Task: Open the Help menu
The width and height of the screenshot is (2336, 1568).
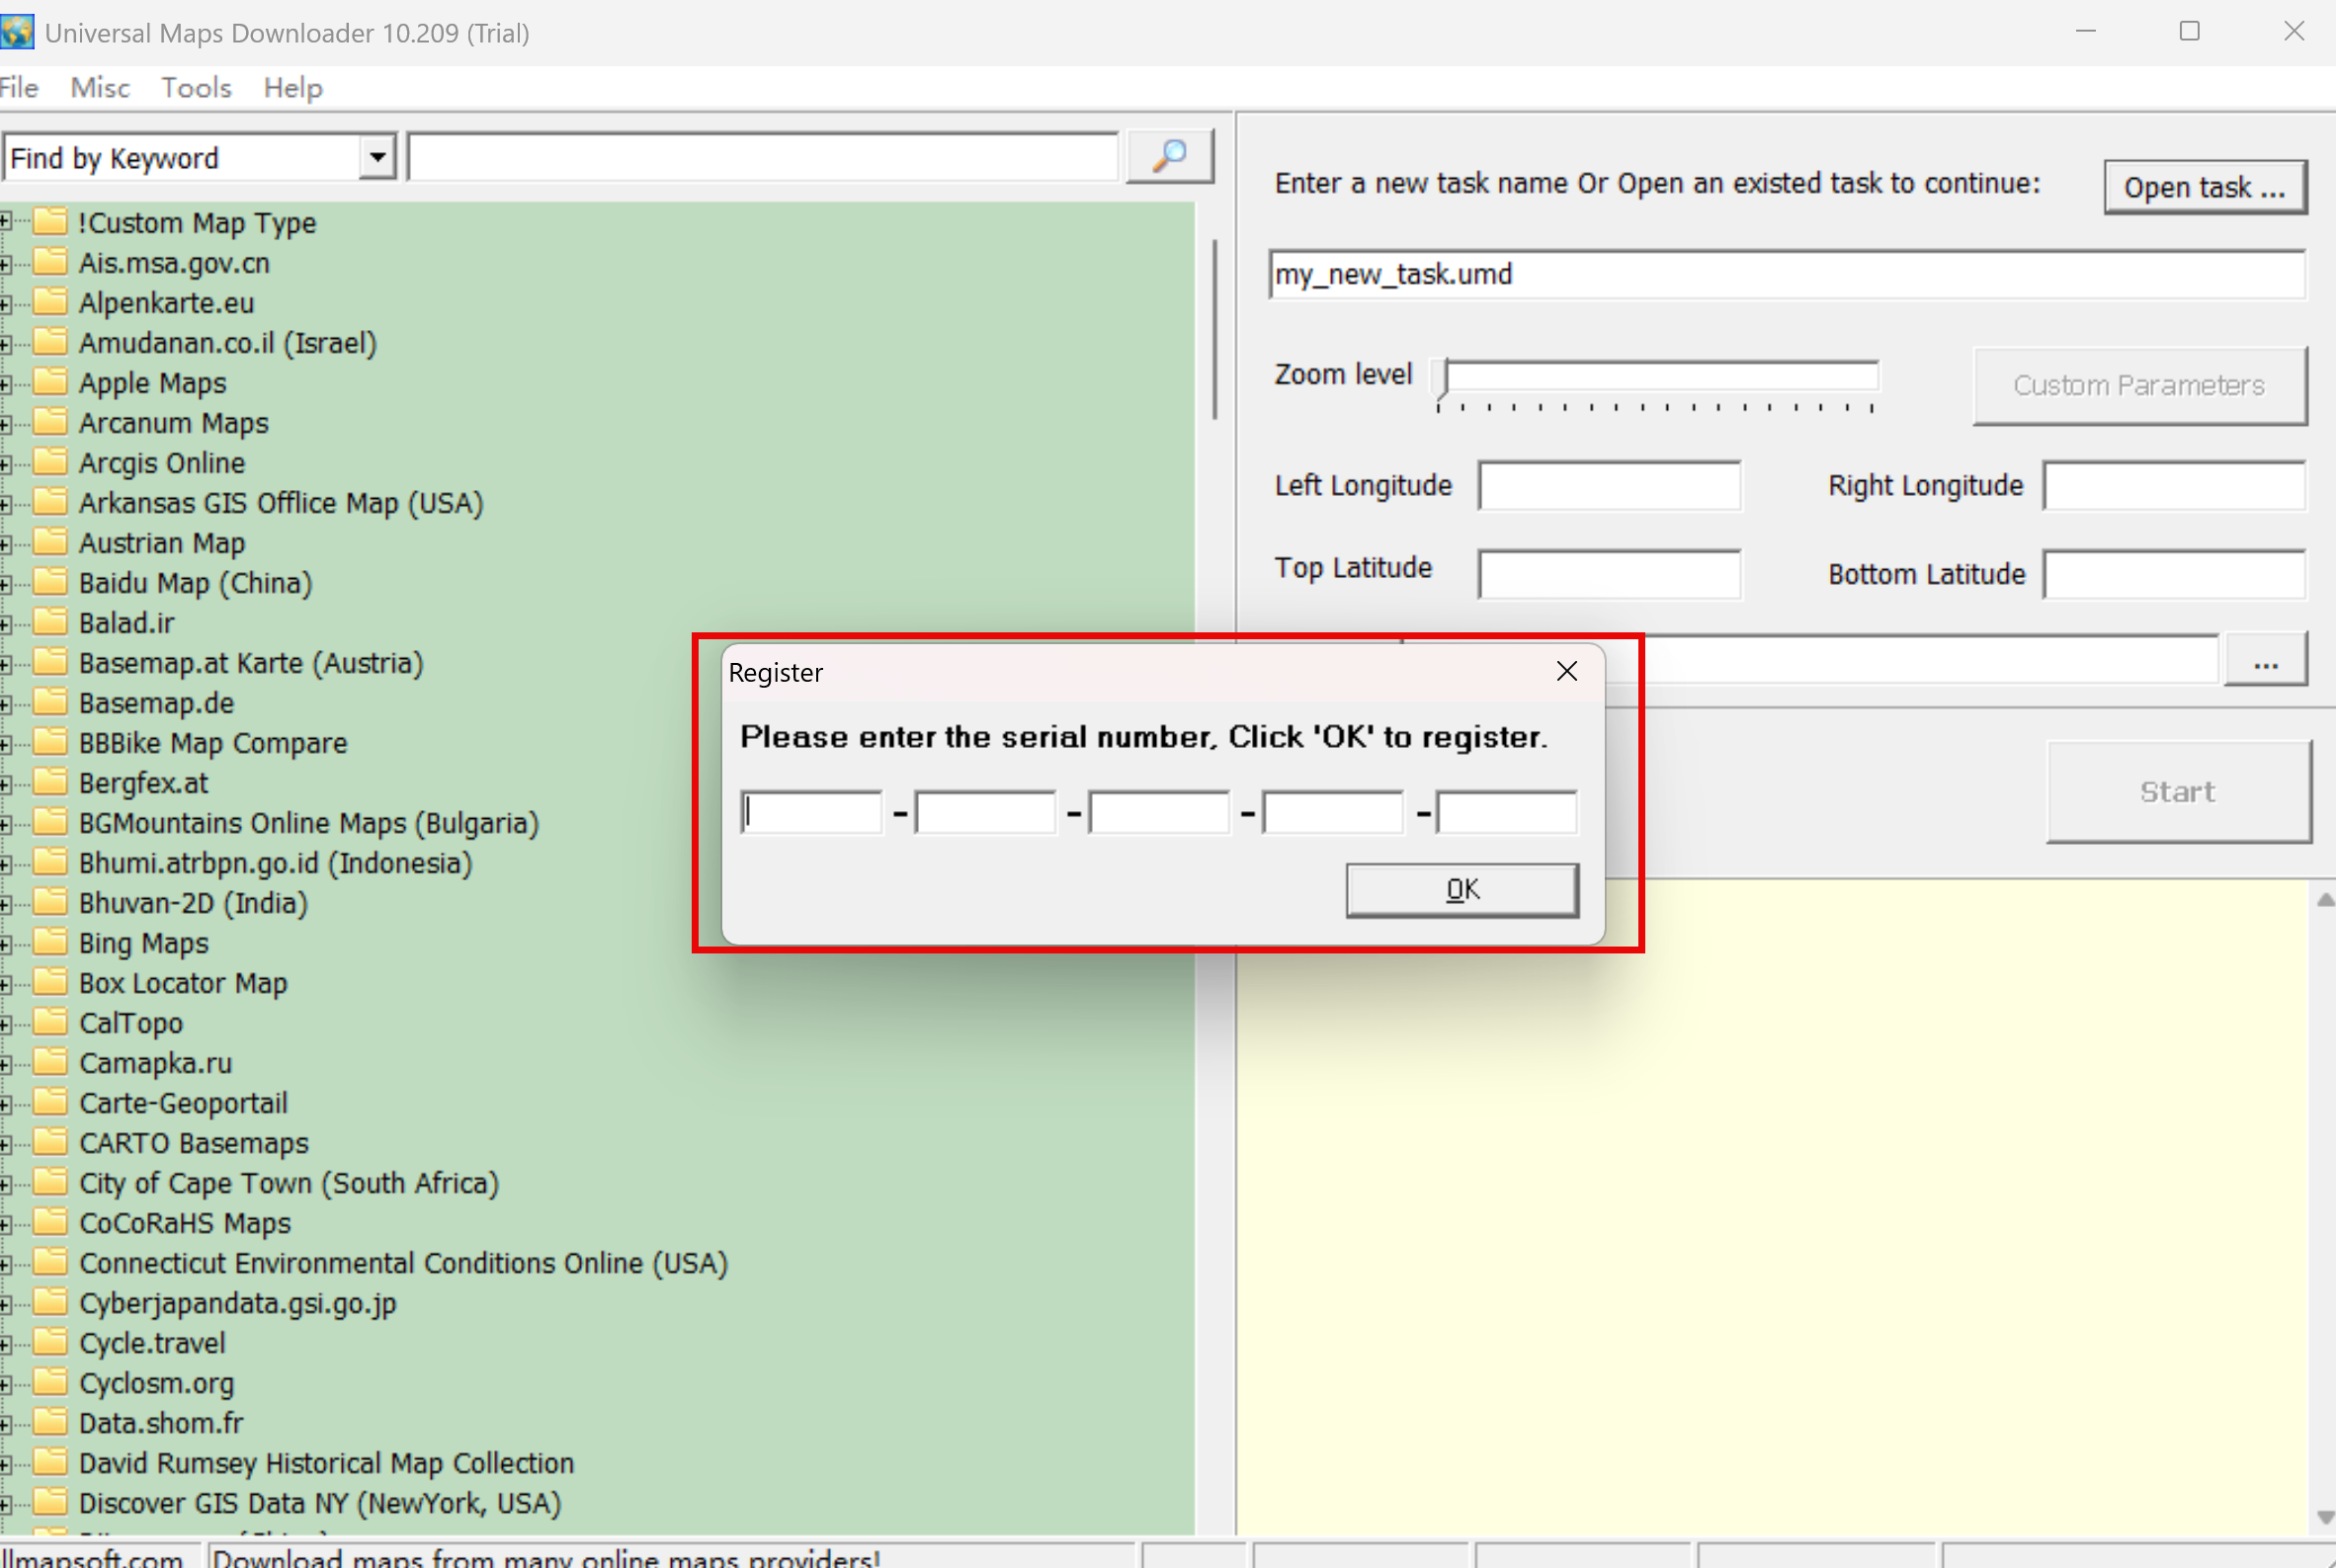Action: point(292,88)
